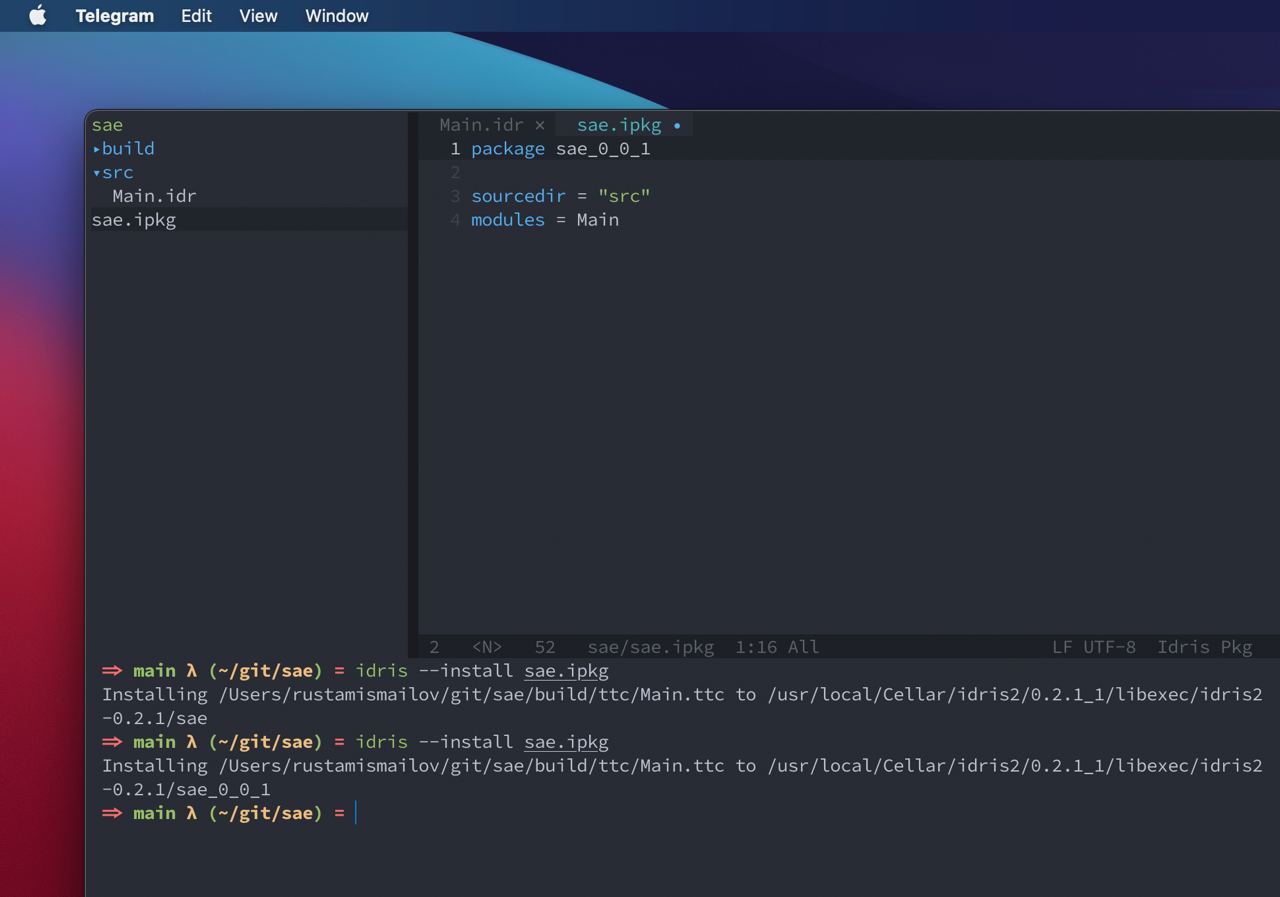Screen dimensions: 1280x897
Task: Open the Apple menu
Action: click(37, 16)
